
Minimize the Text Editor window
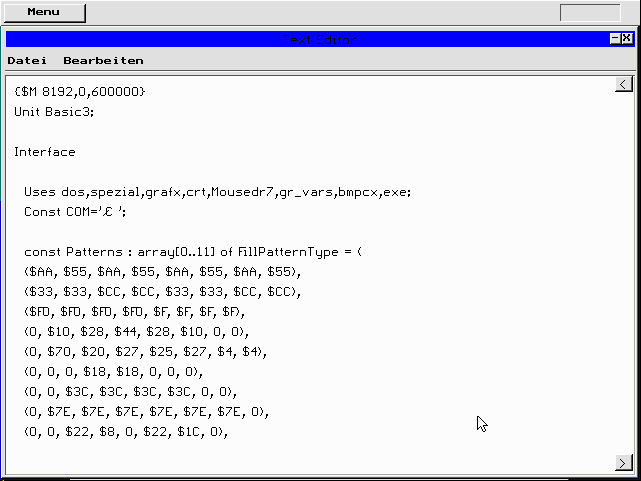(614, 39)
